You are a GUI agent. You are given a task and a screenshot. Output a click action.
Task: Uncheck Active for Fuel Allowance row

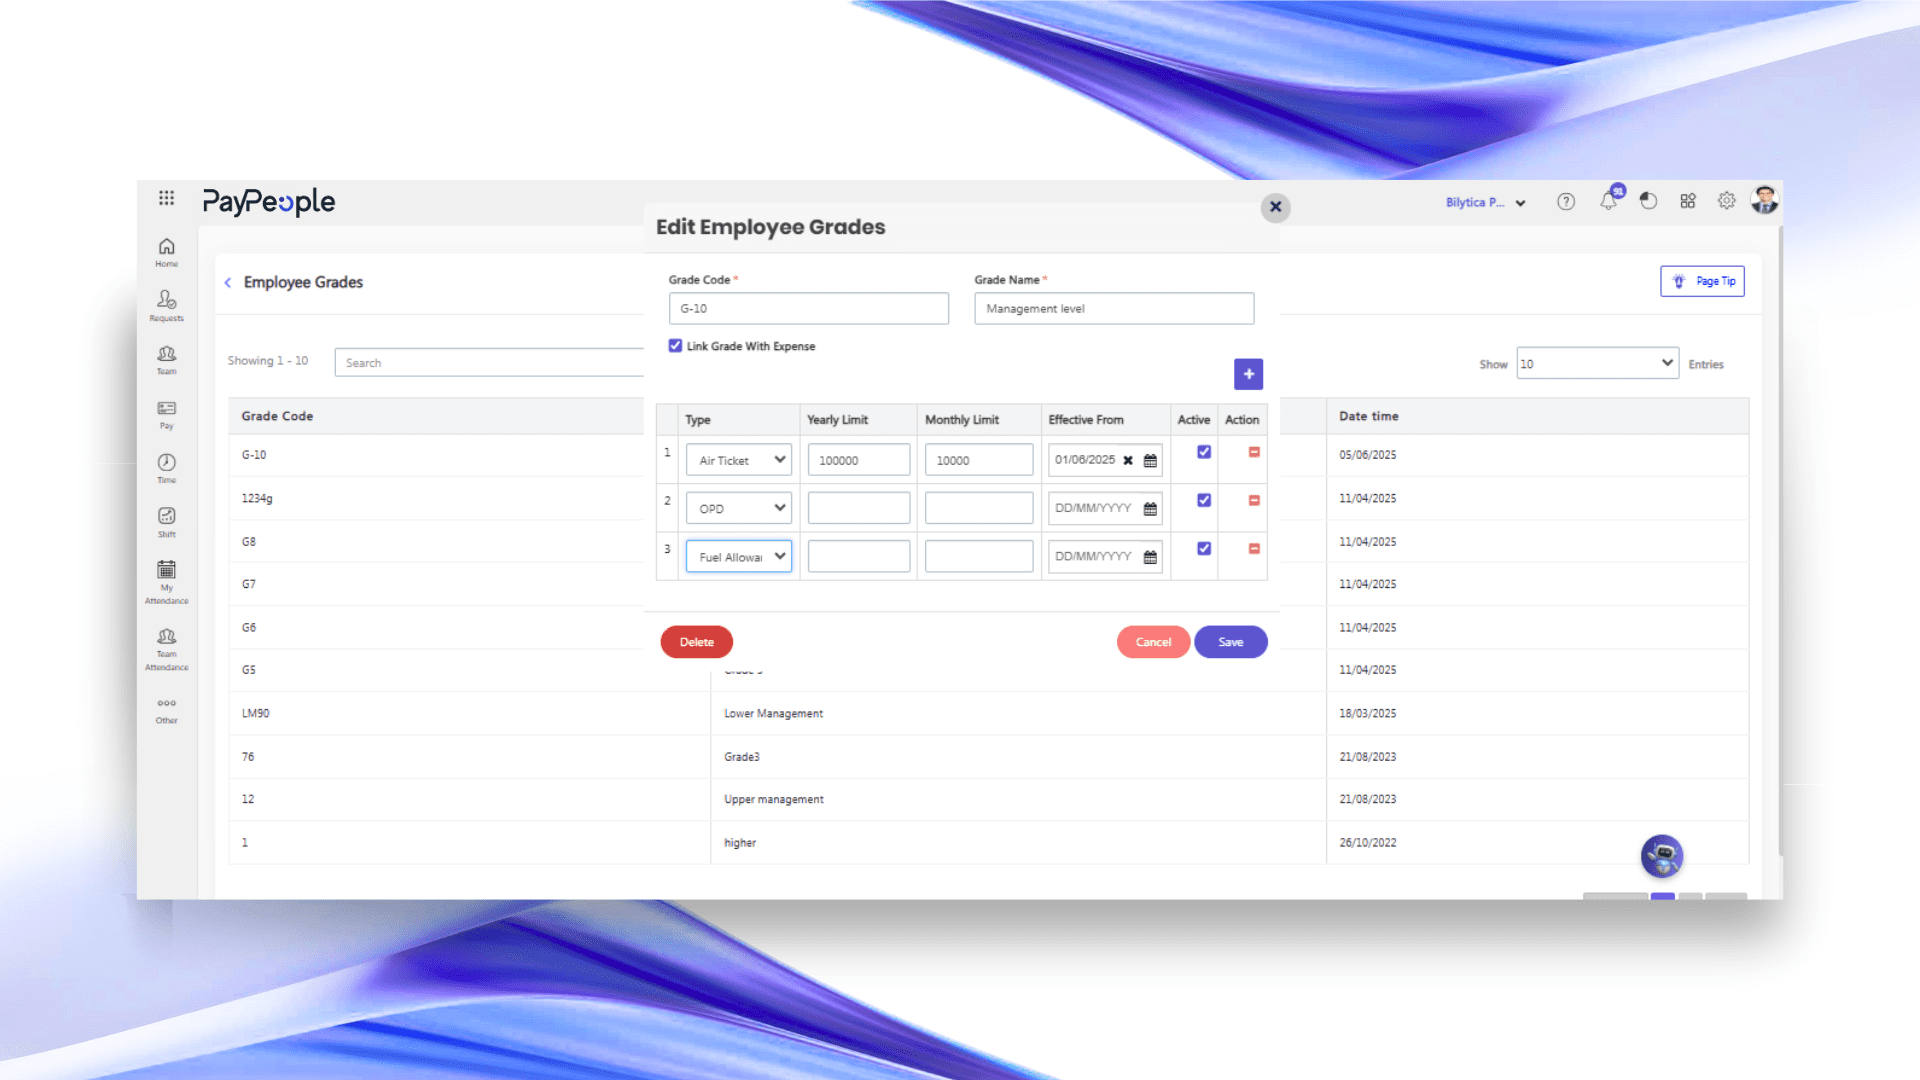(x=1204, y=548)
